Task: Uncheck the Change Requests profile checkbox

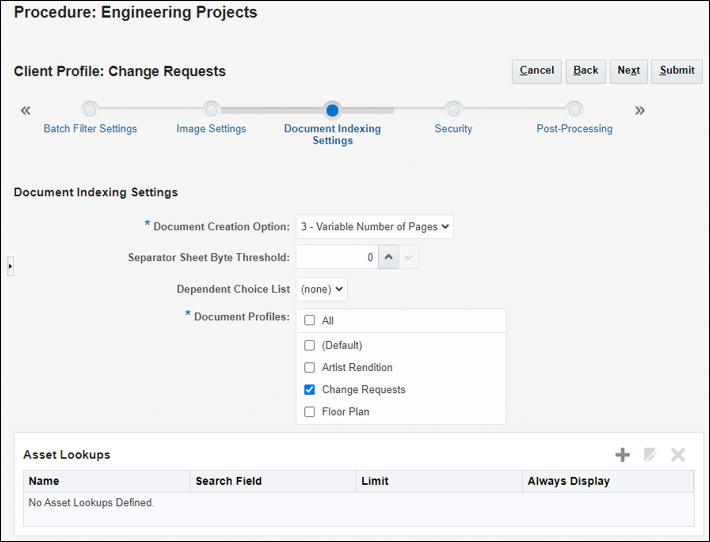Action: pos(310,390)
